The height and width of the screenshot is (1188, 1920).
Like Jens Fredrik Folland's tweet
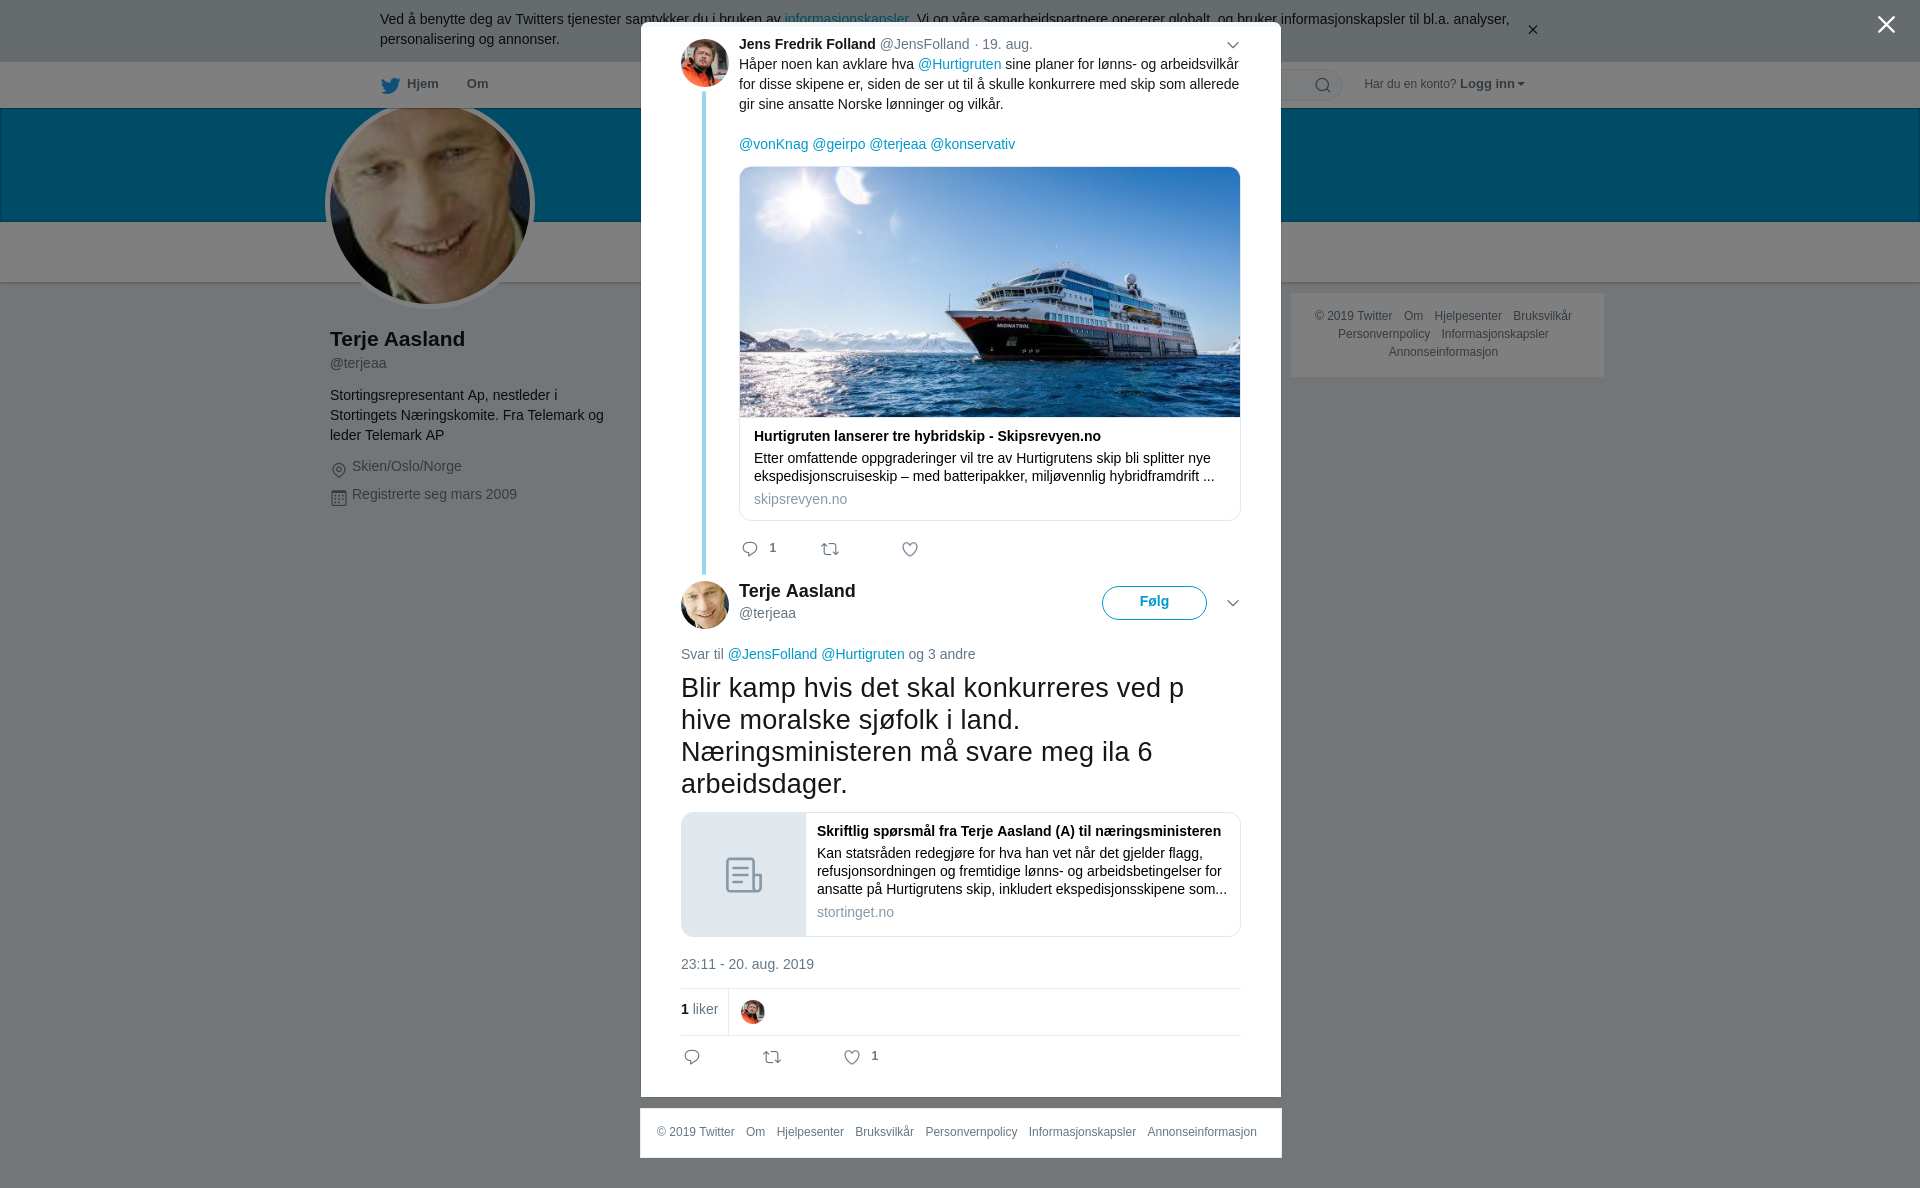[910, 549]
